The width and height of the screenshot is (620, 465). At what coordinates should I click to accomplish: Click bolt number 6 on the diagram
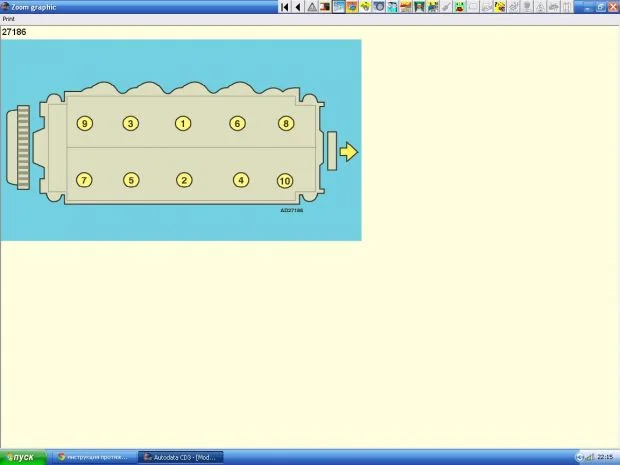tap(237, 124)
